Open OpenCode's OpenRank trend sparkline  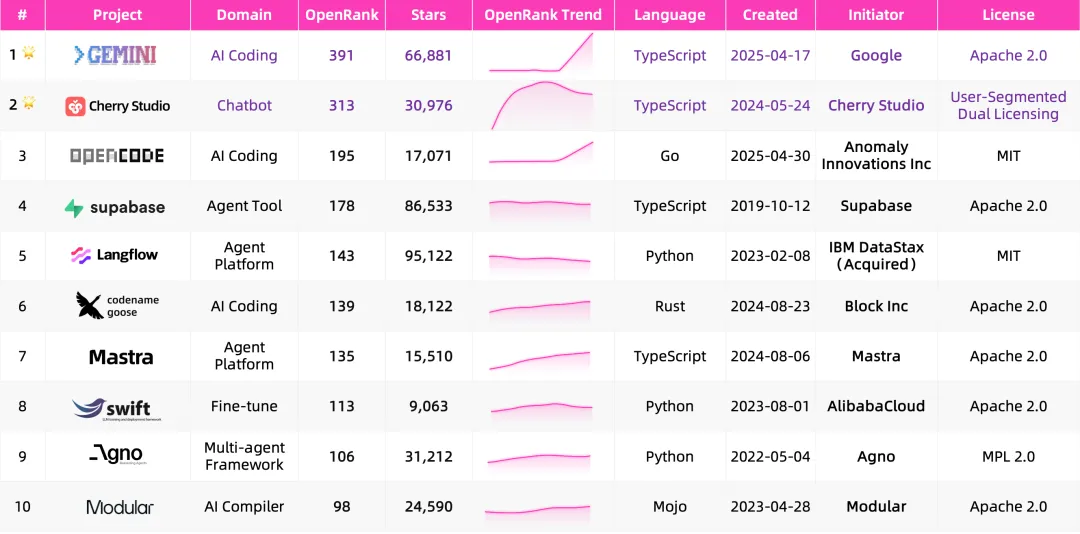pos(541,153)
